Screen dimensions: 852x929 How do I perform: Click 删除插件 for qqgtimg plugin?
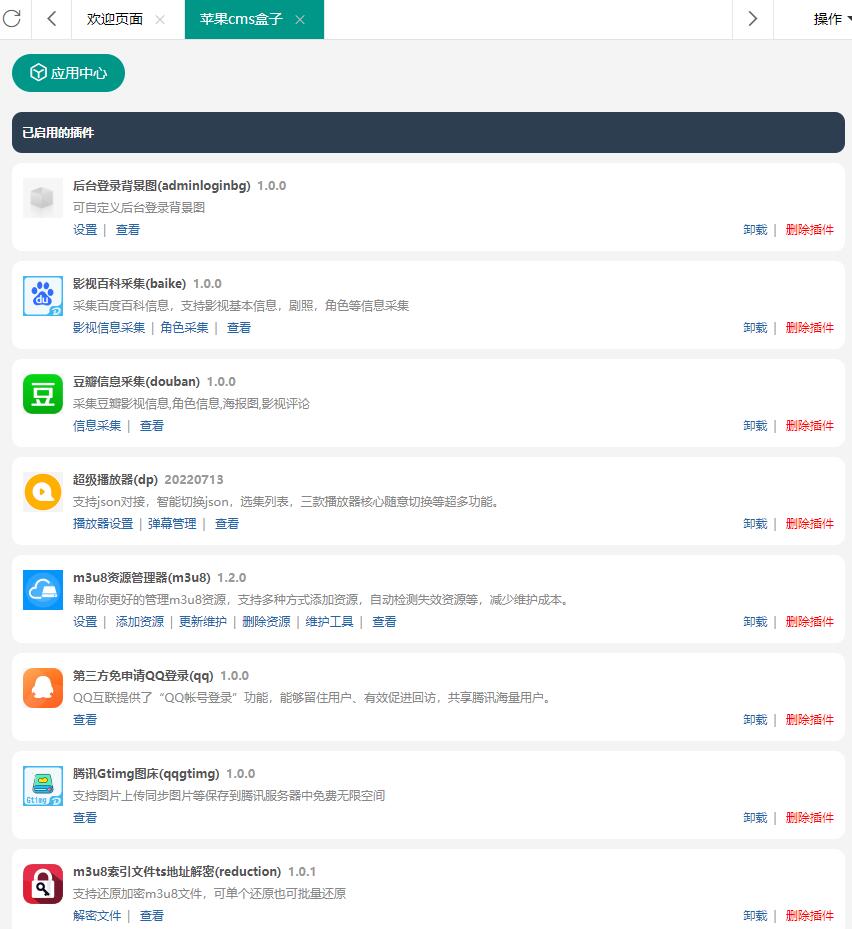click(x=809, y=818)
